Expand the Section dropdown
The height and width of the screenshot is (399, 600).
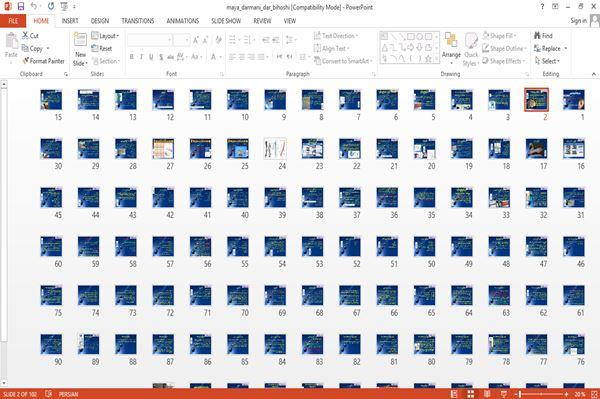click(106, 61)
